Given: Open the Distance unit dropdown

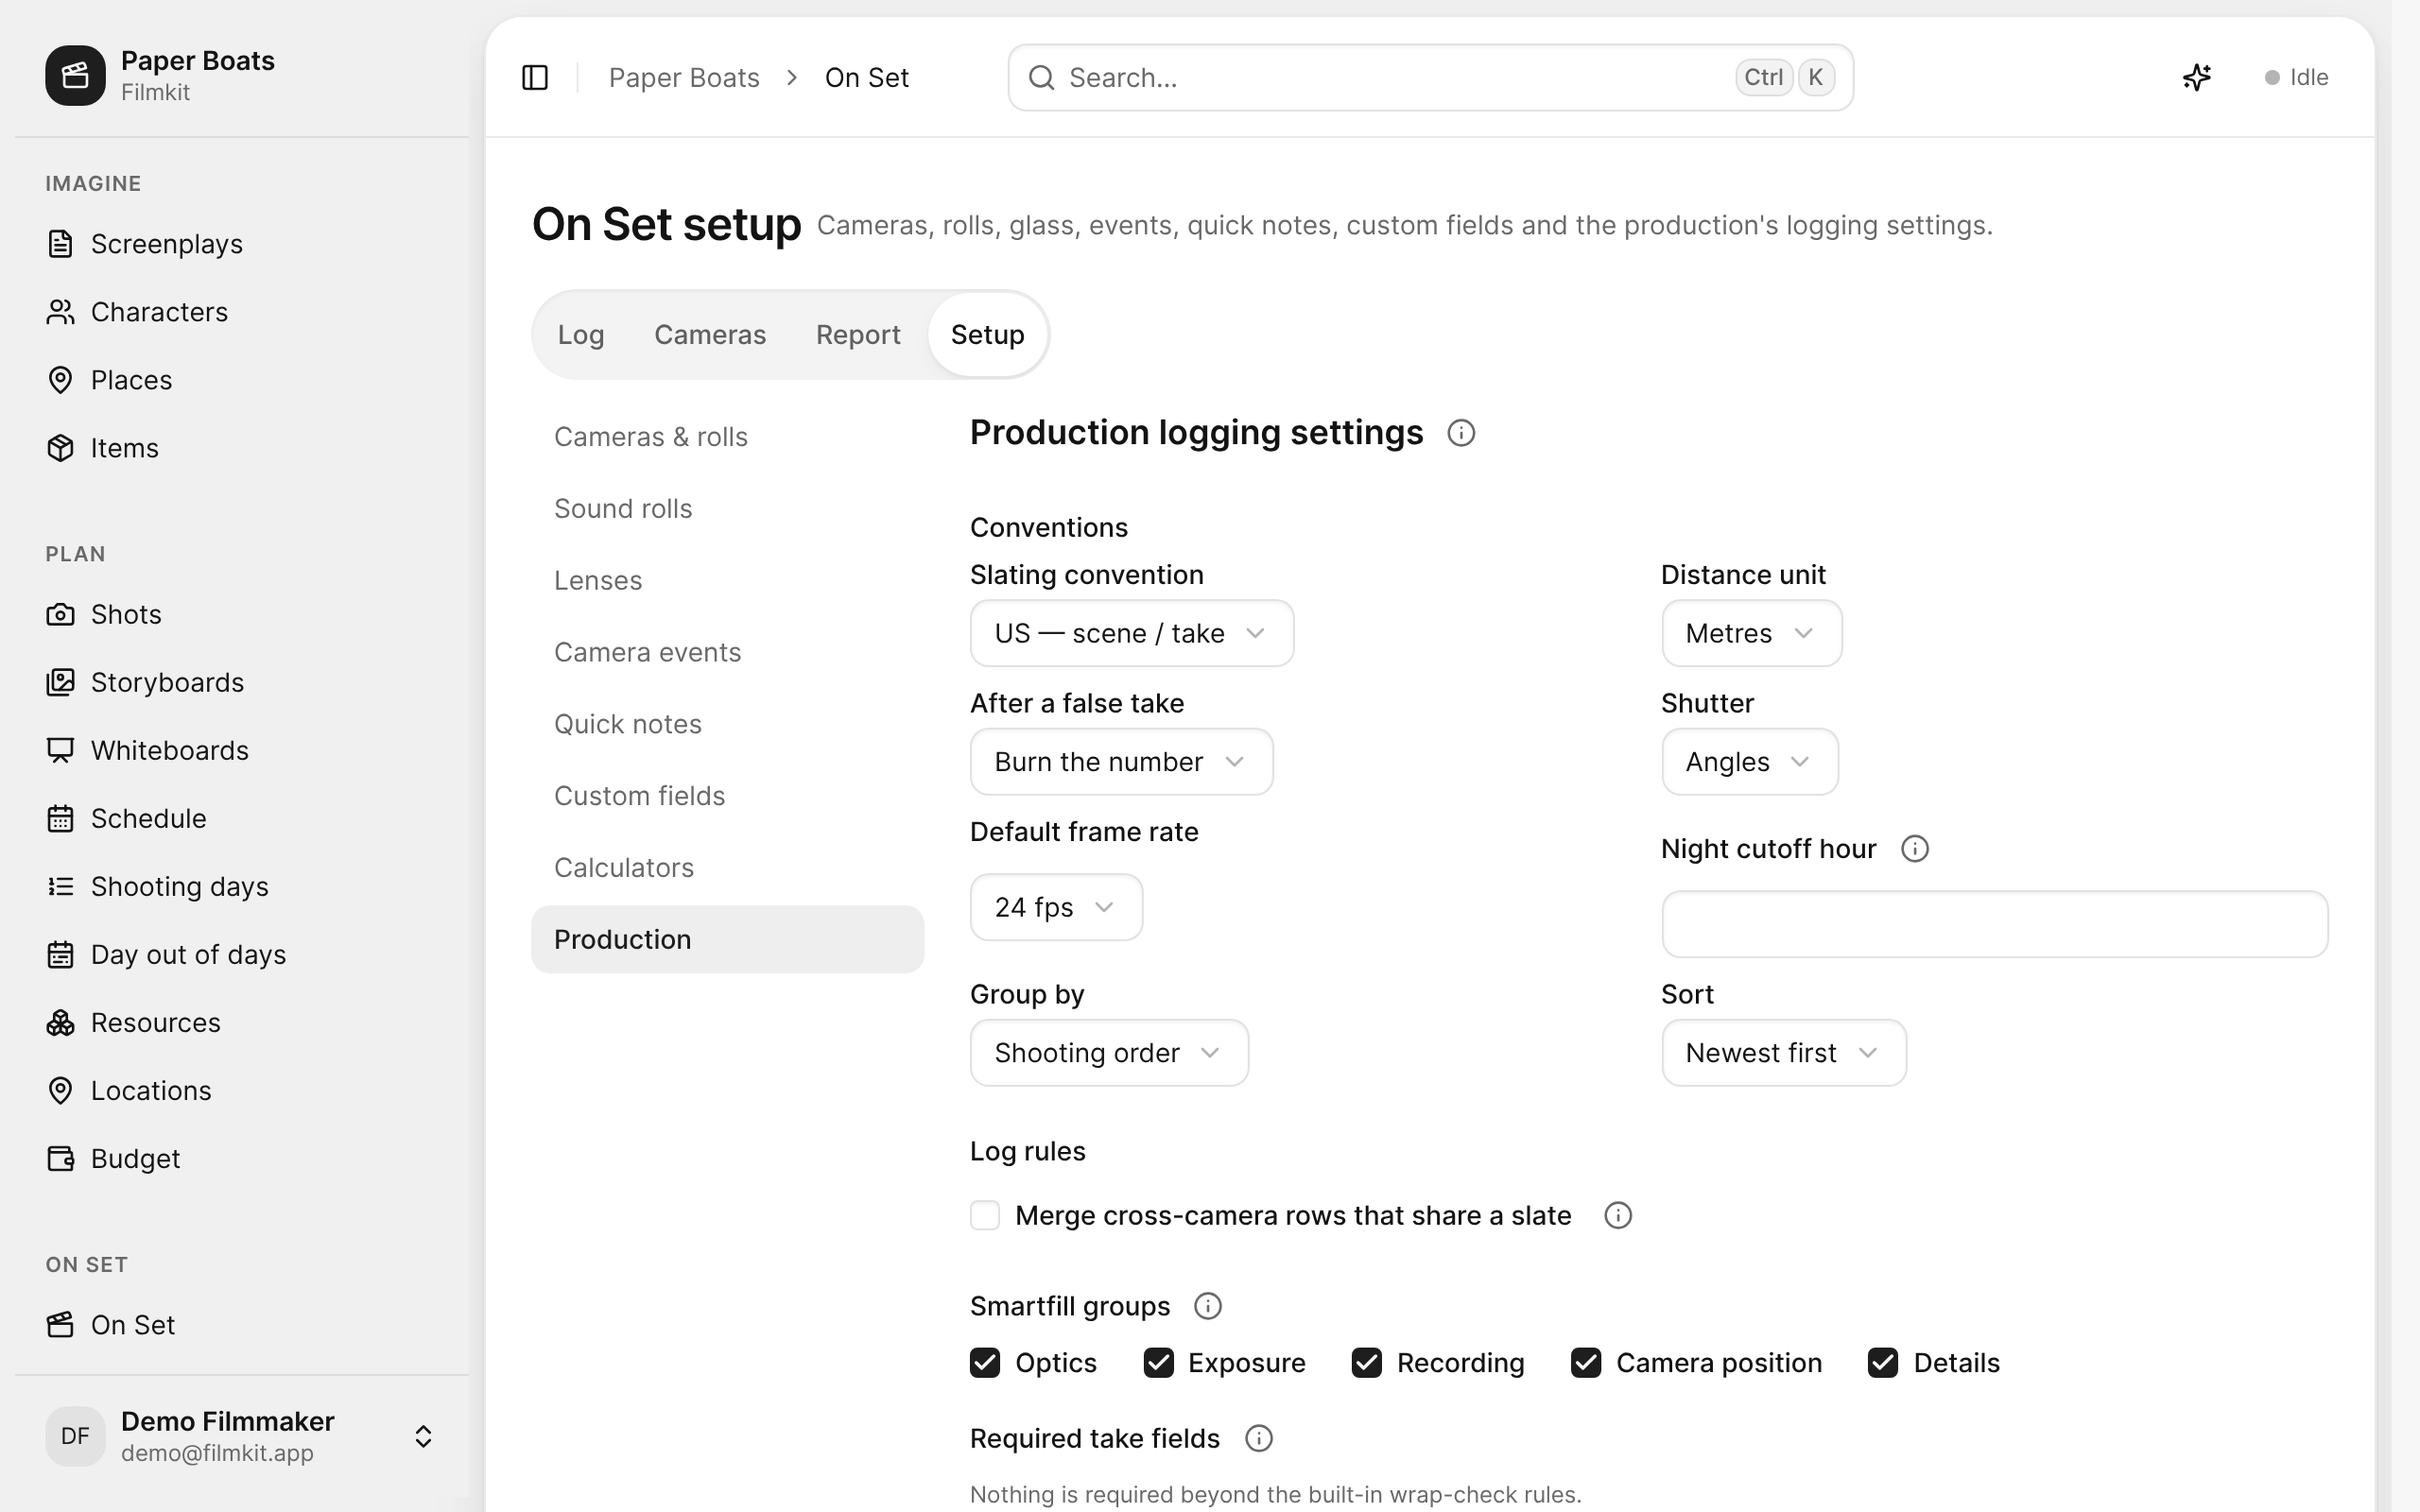Looking at the screenshot, I should [x=1751, y=633].
